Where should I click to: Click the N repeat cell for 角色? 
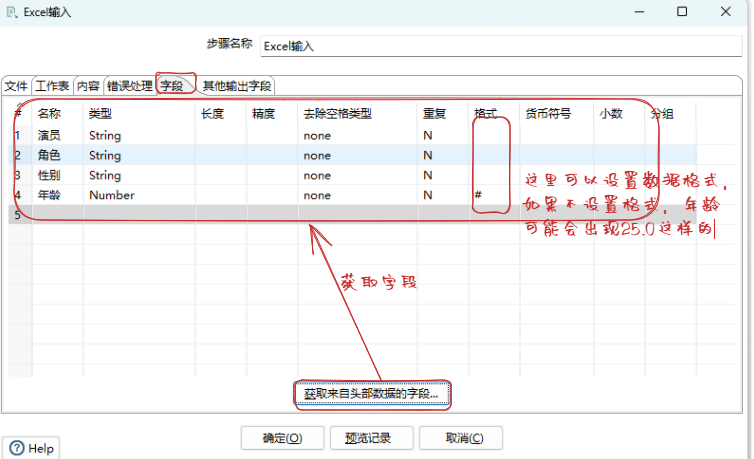pyautogui.click(x=443, y=155)
